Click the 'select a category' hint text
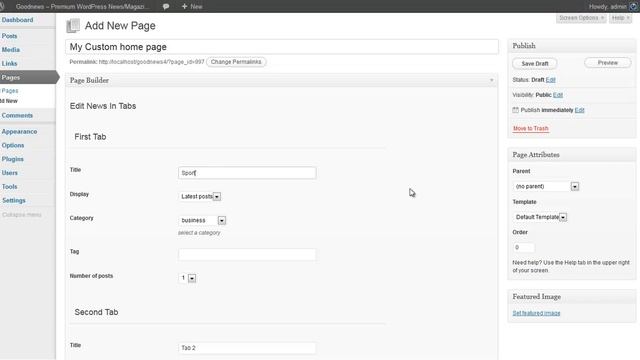This screenshot has width=640, height=360. 199,233
